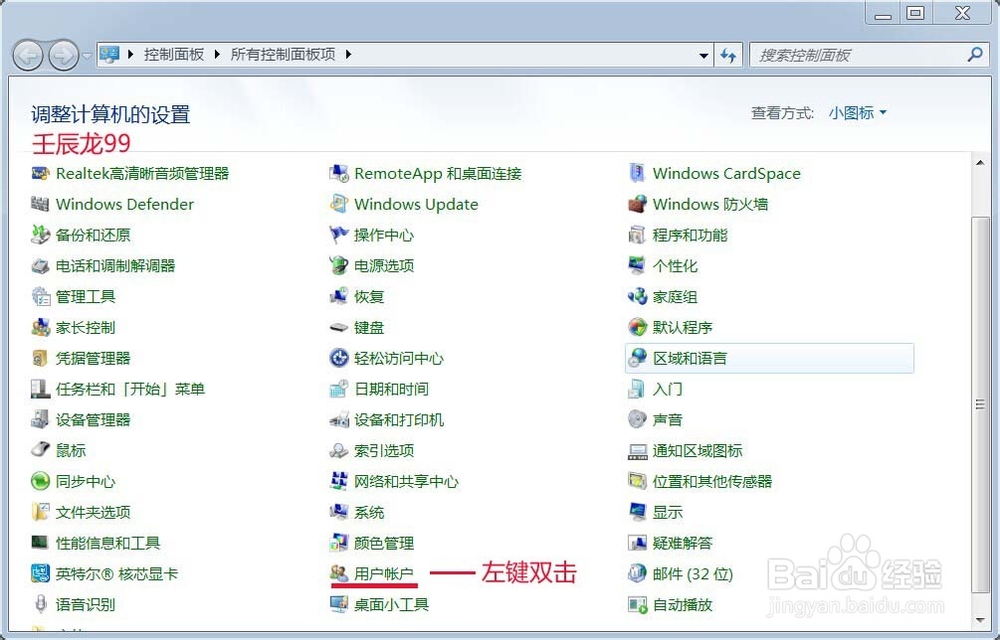This screenshot has height=640, width=1000.
Task: Open the address bar history dropdown
Action: pos(704,55)
